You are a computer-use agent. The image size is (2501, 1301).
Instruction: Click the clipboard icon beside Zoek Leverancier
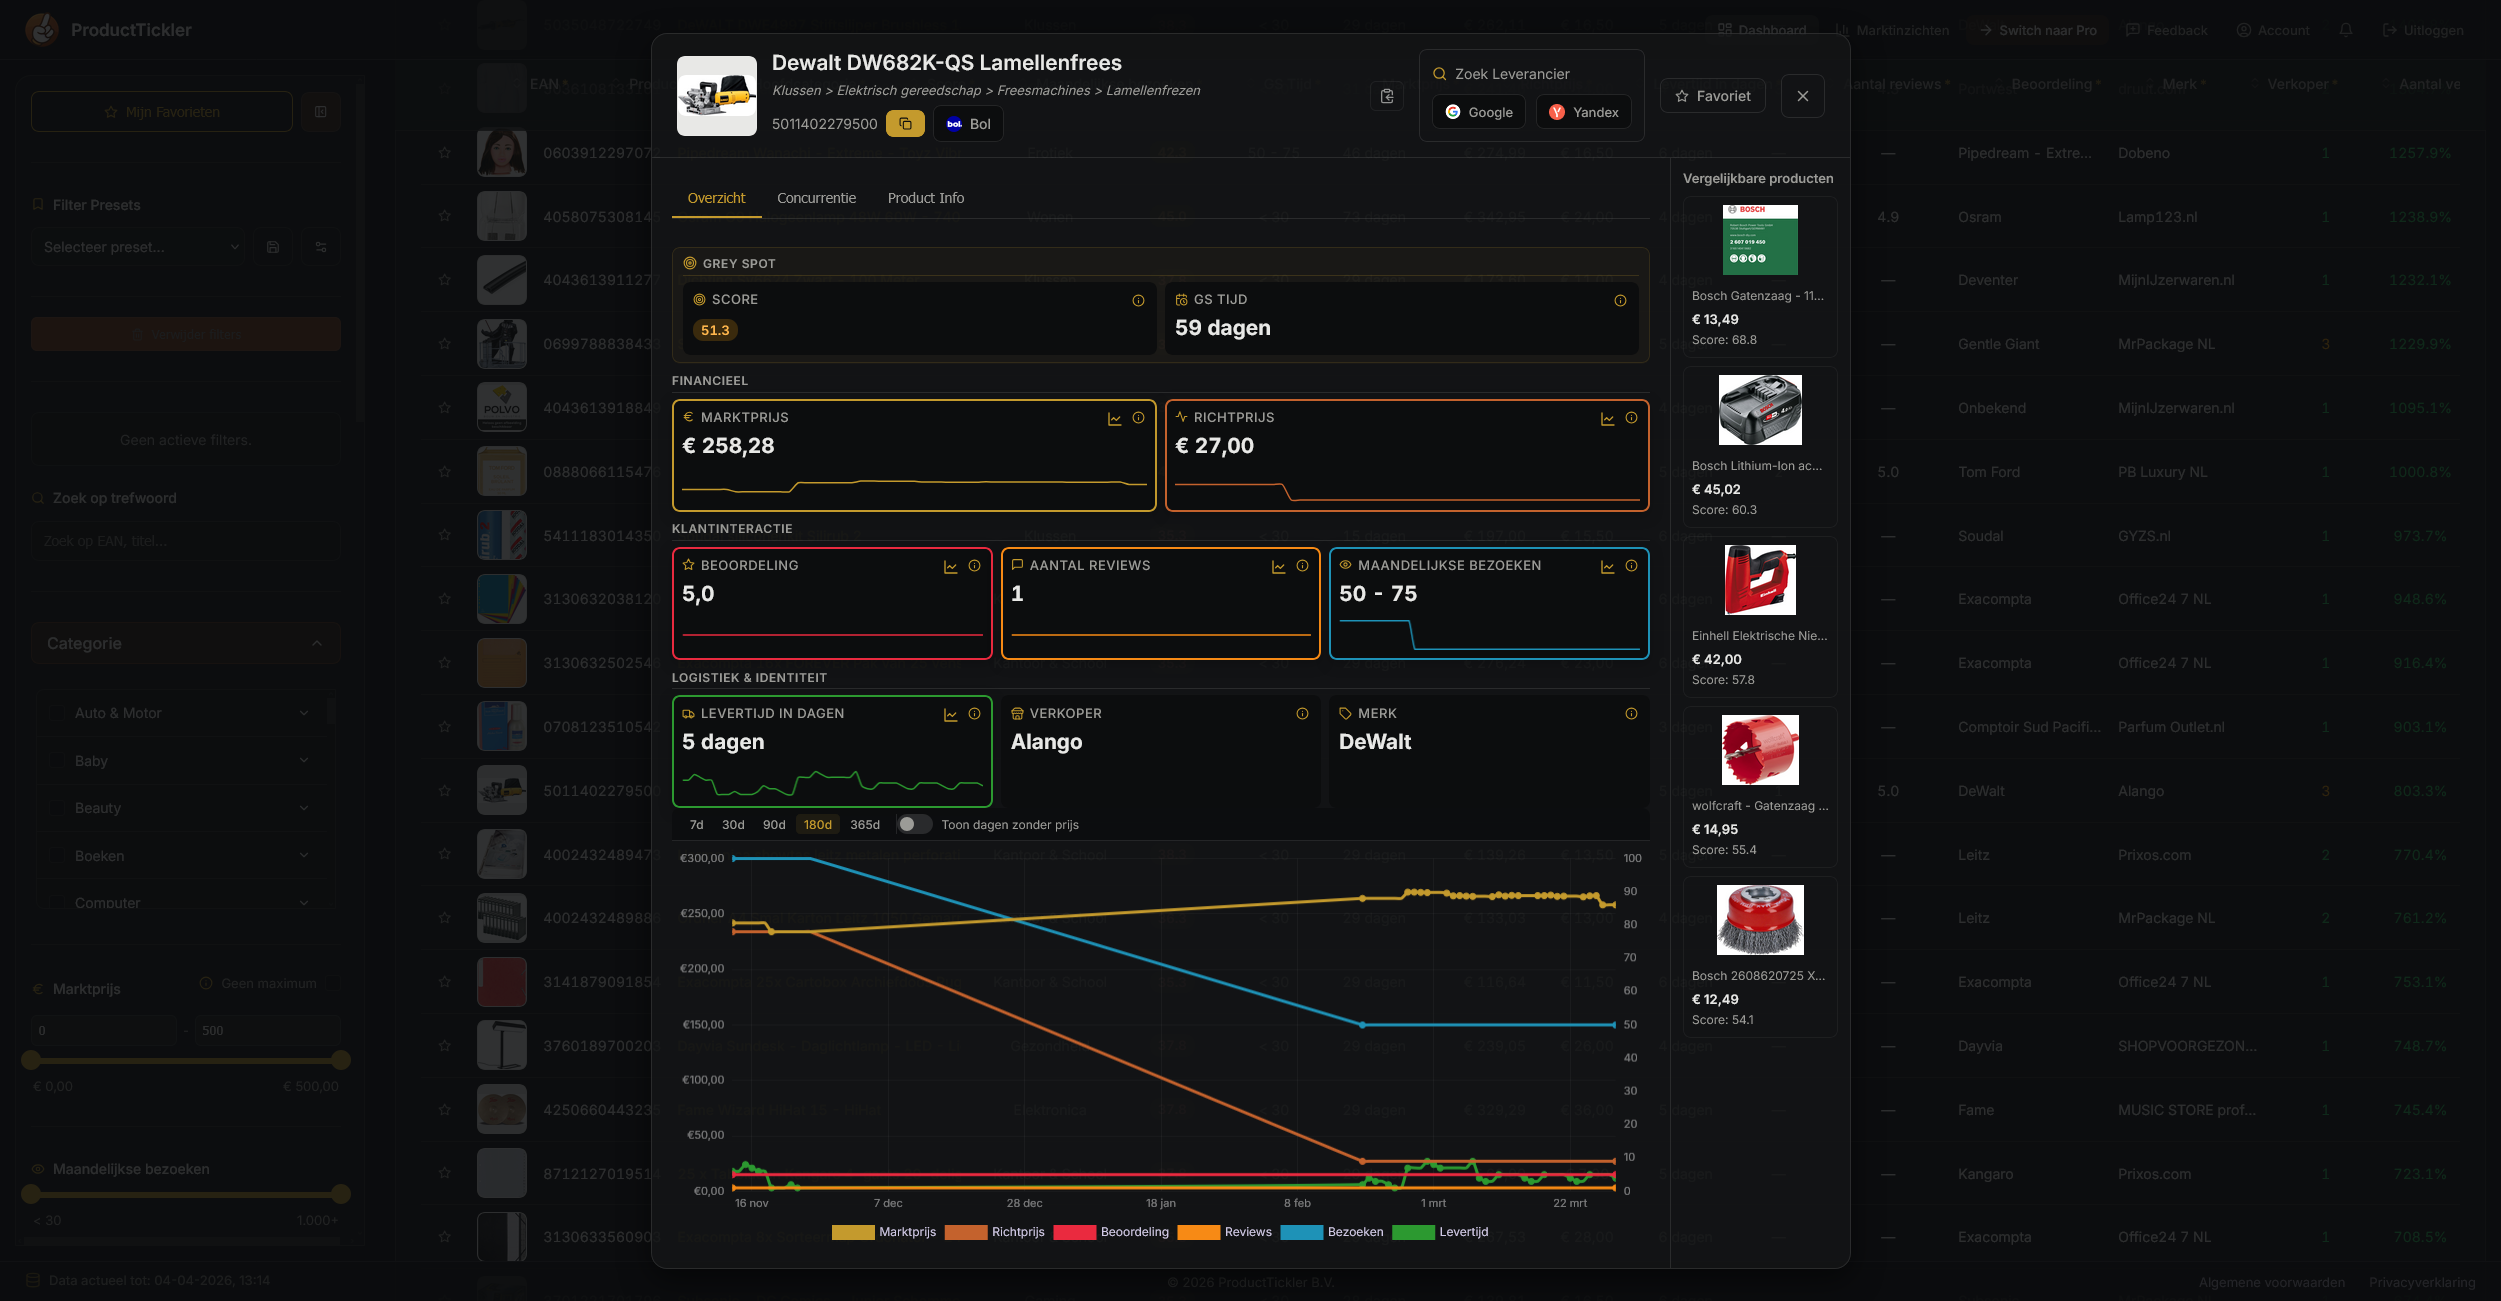click(1387, 96)
